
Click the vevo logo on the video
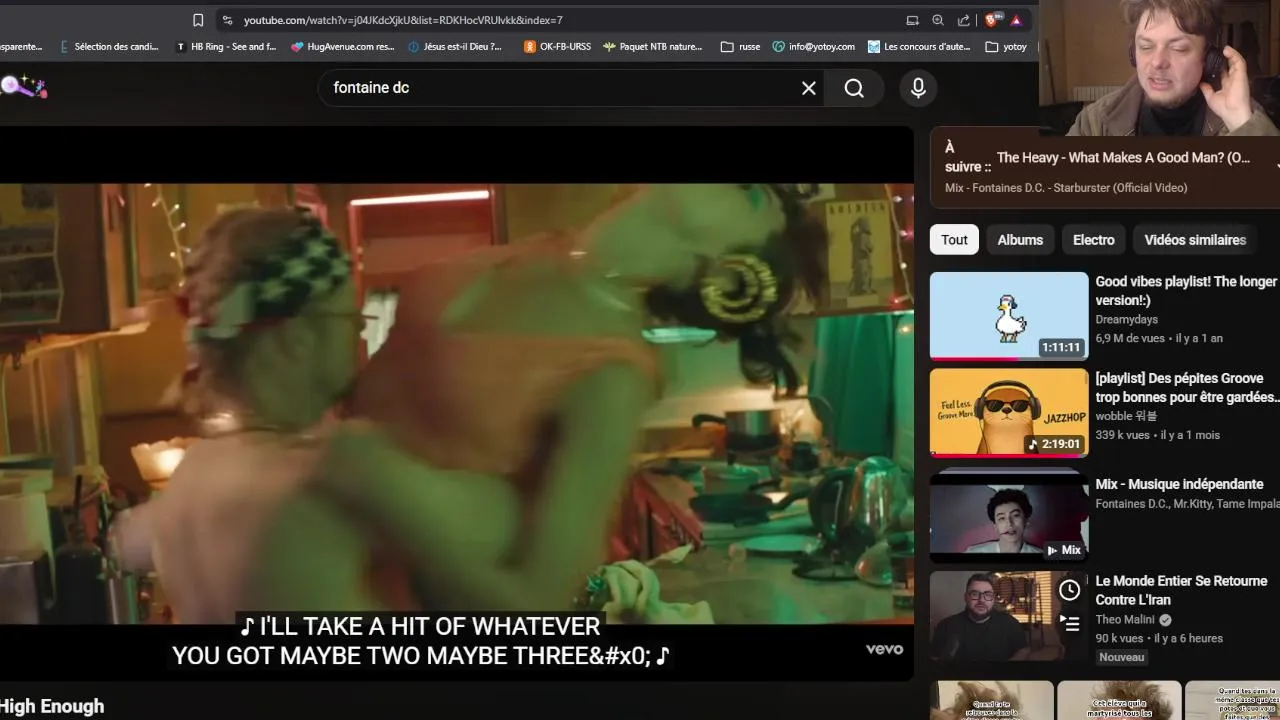click(x=884, y=649)
